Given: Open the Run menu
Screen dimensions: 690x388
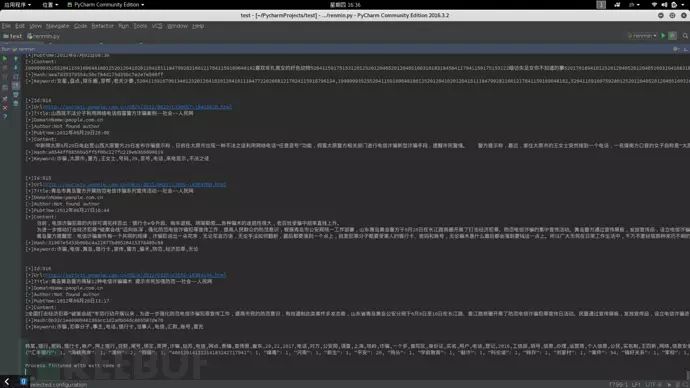Looking at the screenshot, I should 124,26.
